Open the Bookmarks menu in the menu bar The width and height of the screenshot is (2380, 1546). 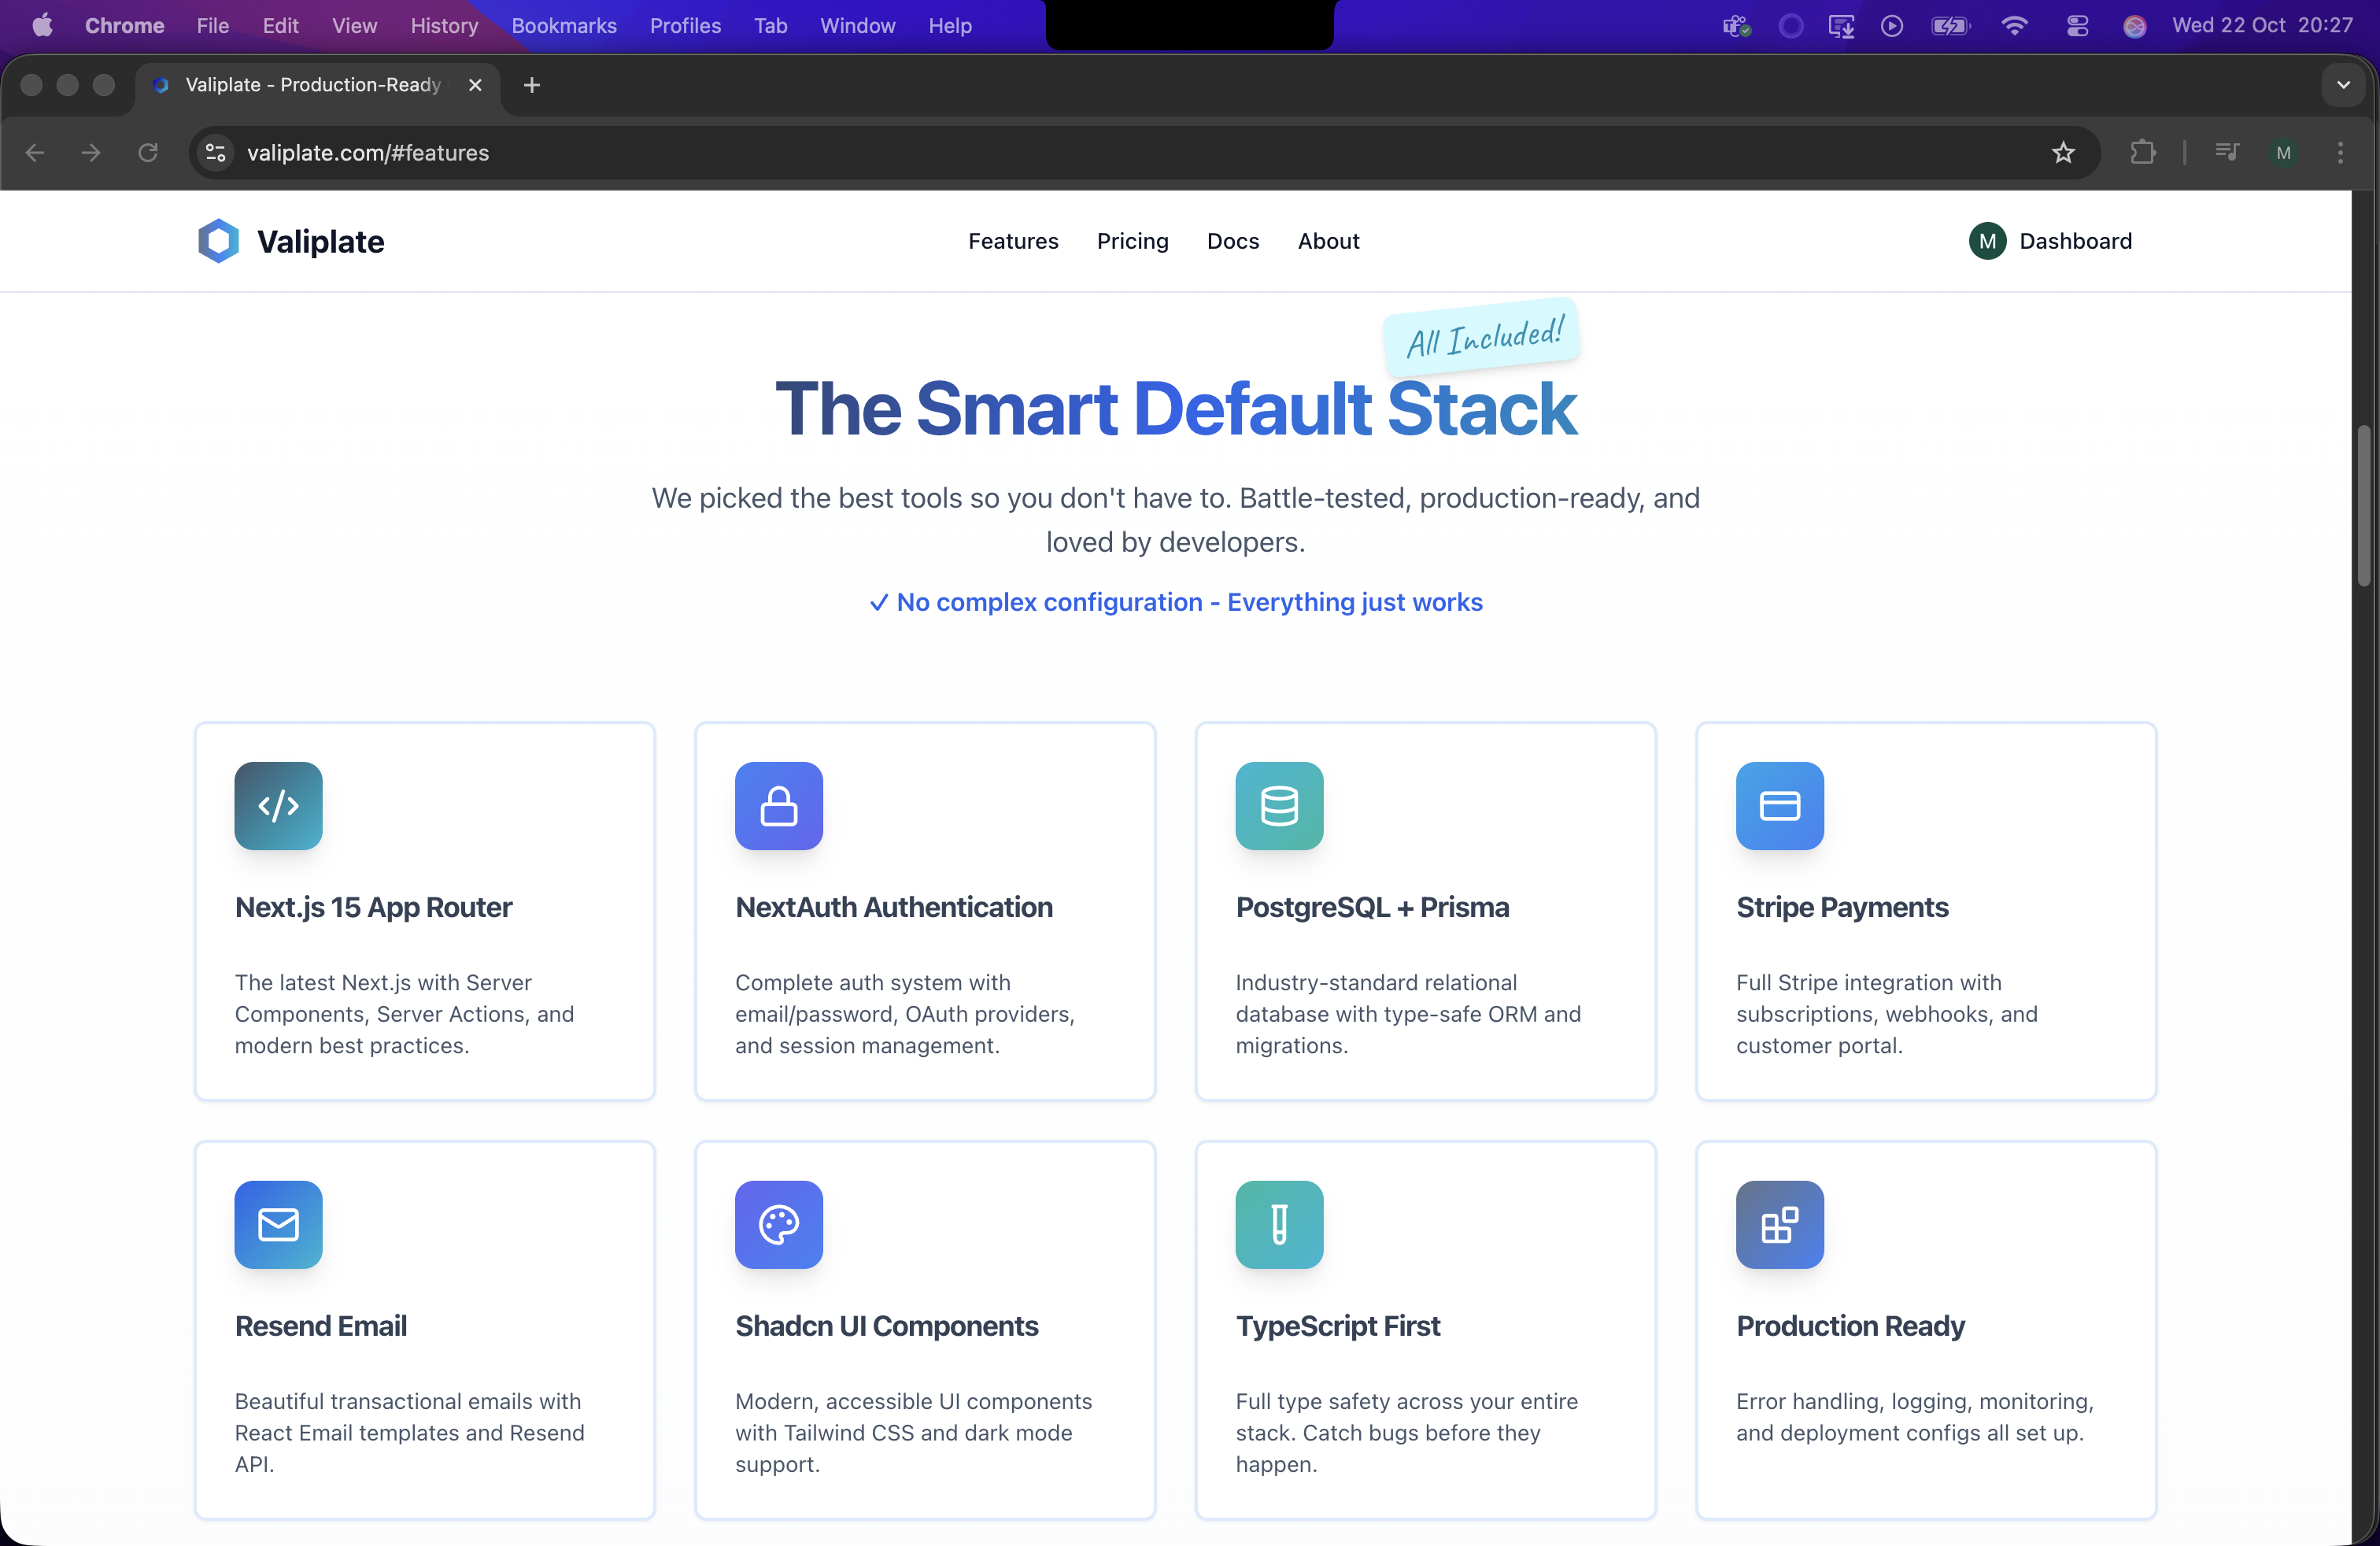pyautogui.click(x=563, y=26)
